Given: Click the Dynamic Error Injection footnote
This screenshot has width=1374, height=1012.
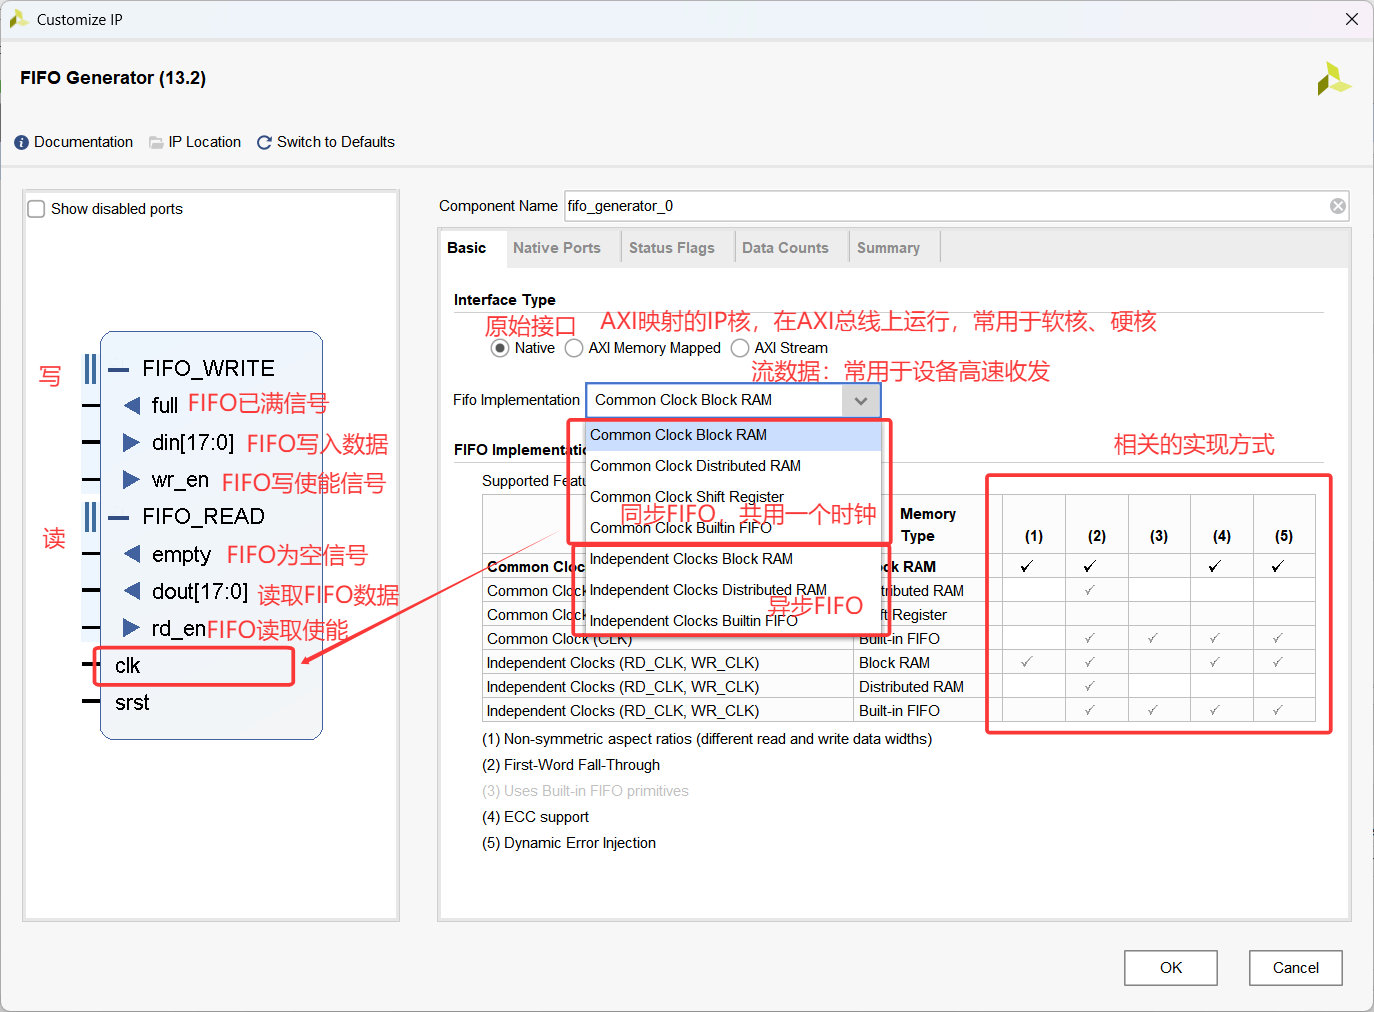Looking at the screenshot, I should (569, 843).
